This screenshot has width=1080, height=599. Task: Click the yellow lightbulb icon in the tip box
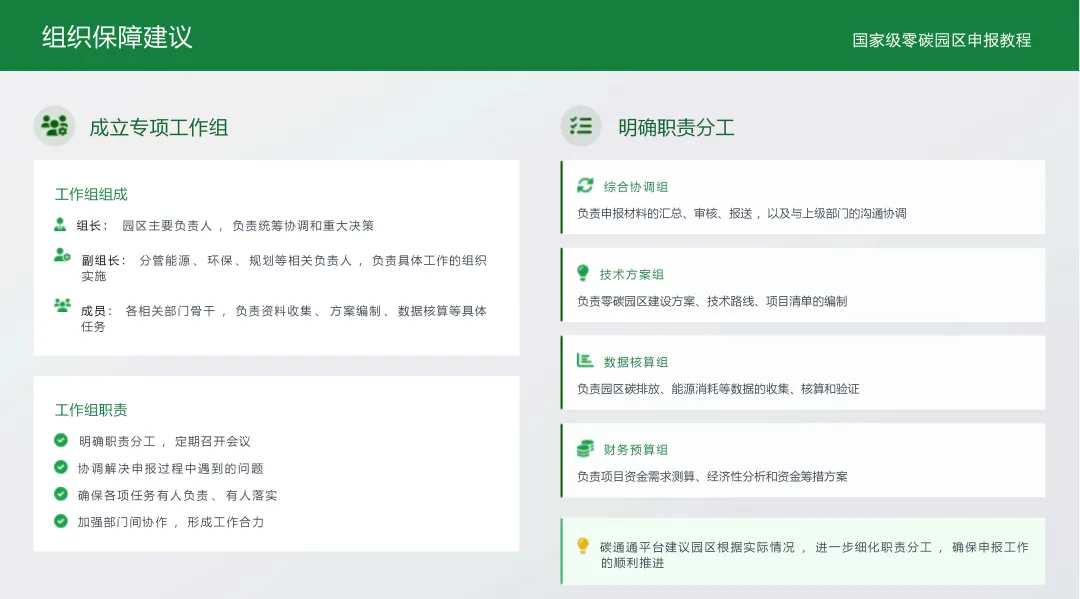pyautogui.click(x=583, y=546)
